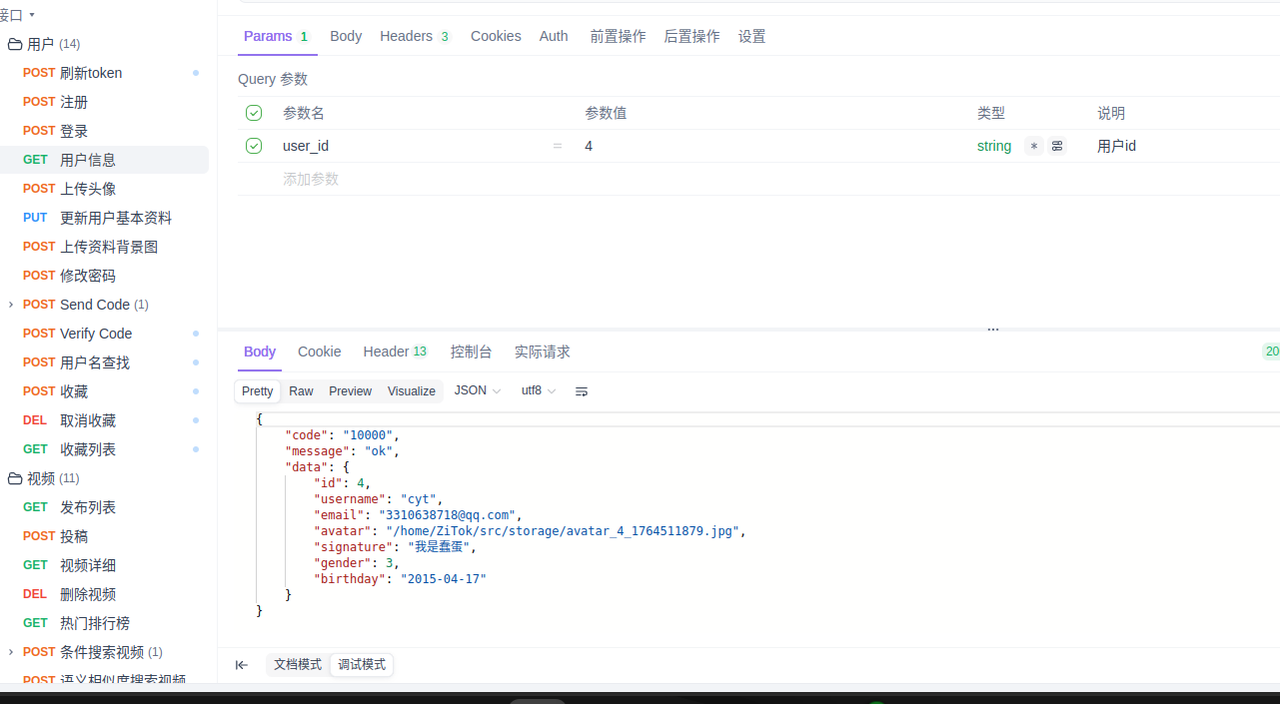
Task: Open the JSON format dropdown
Action: 477,391
